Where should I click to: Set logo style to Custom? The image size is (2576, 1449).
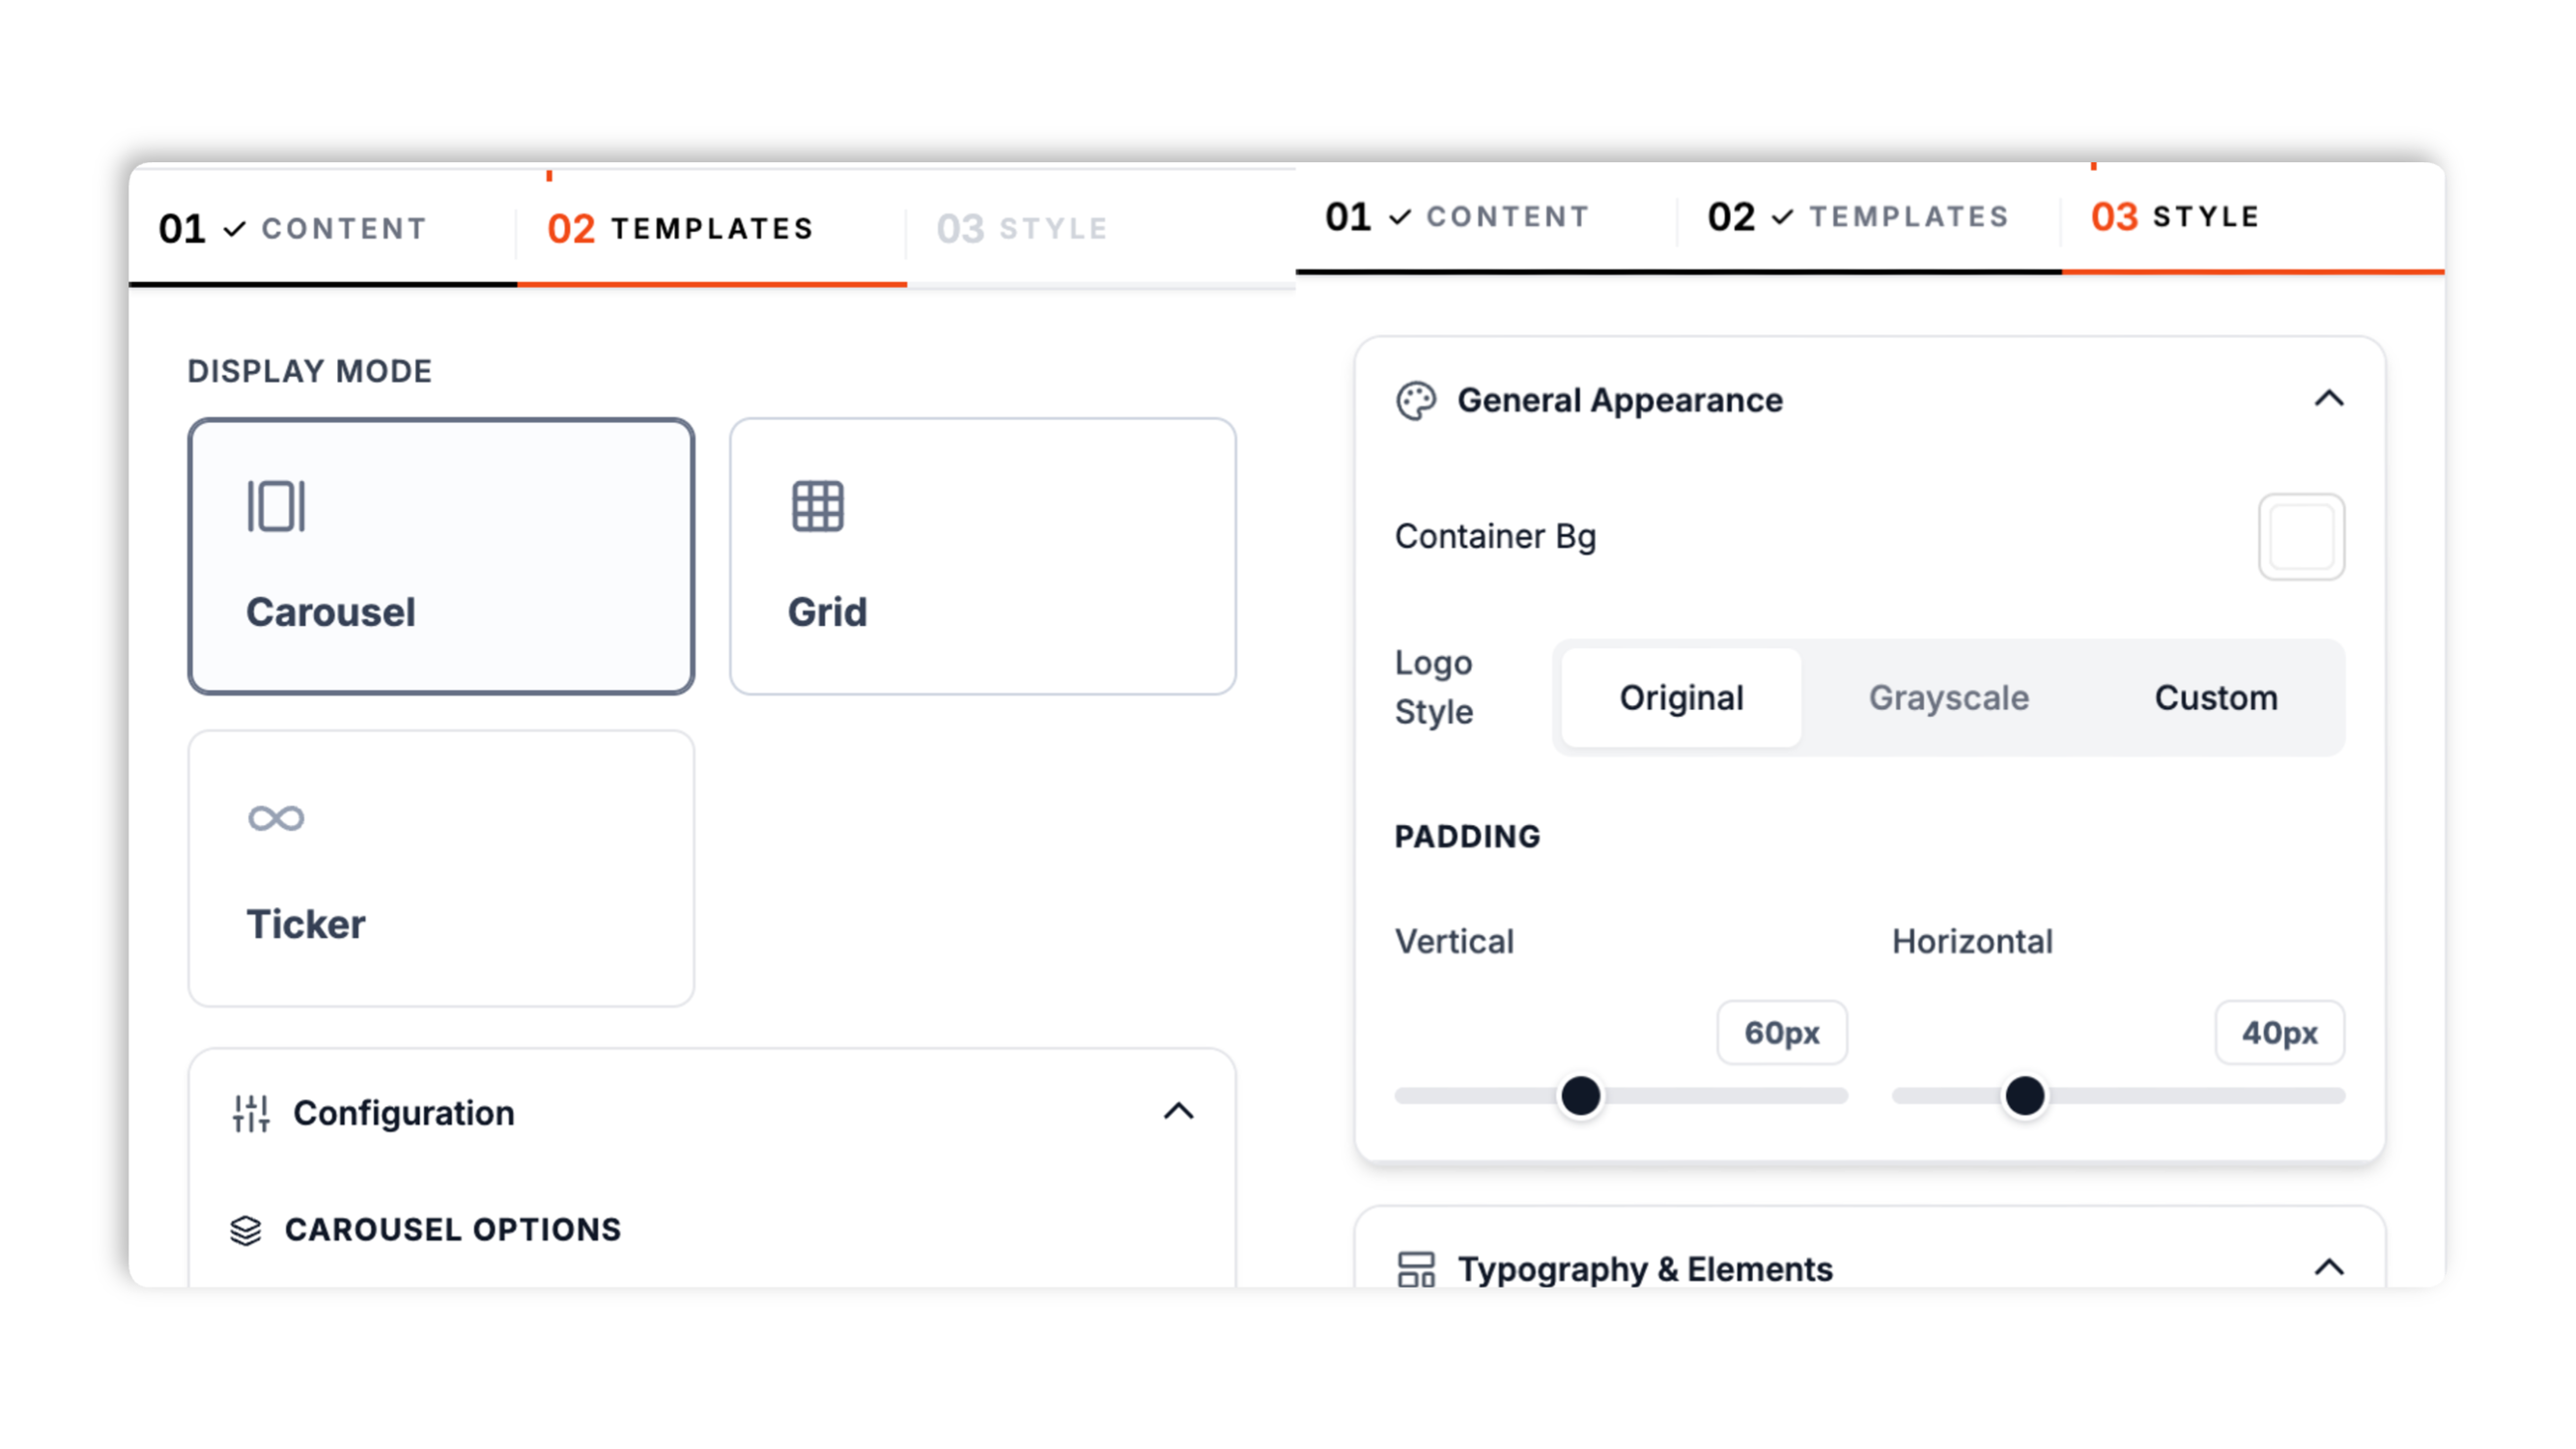2216,698
